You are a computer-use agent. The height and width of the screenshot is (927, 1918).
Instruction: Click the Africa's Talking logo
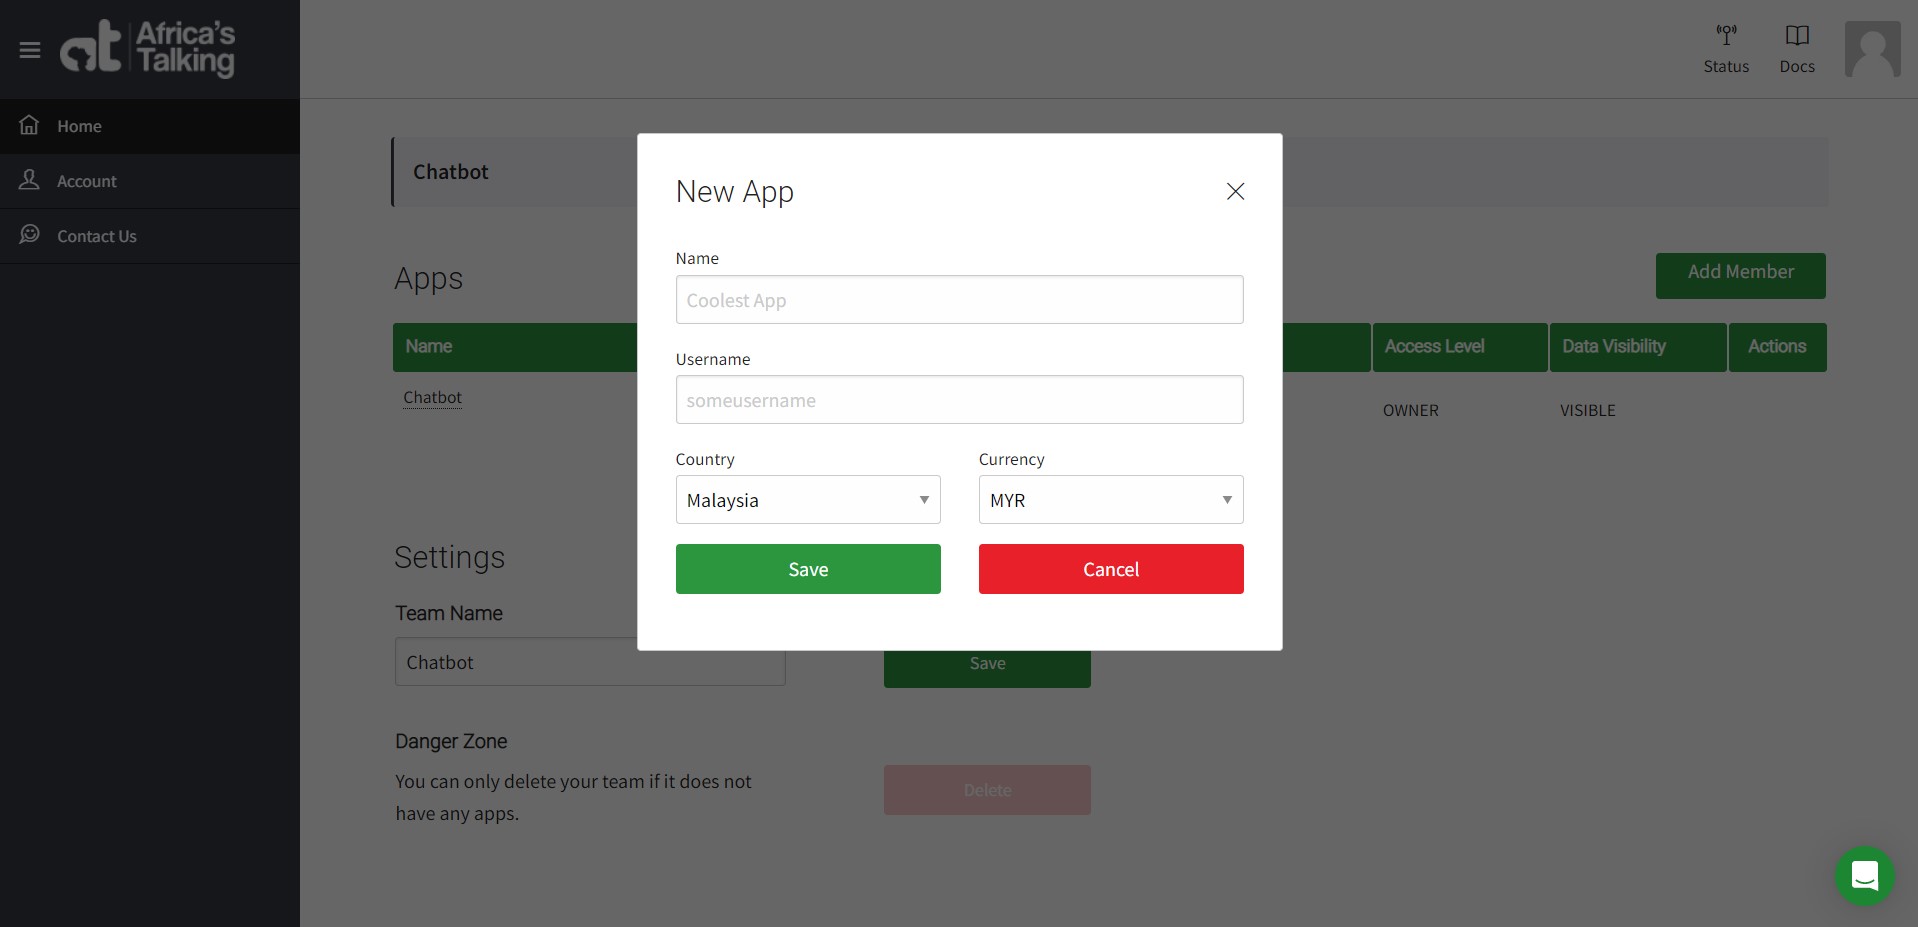[x=148, y=48]
